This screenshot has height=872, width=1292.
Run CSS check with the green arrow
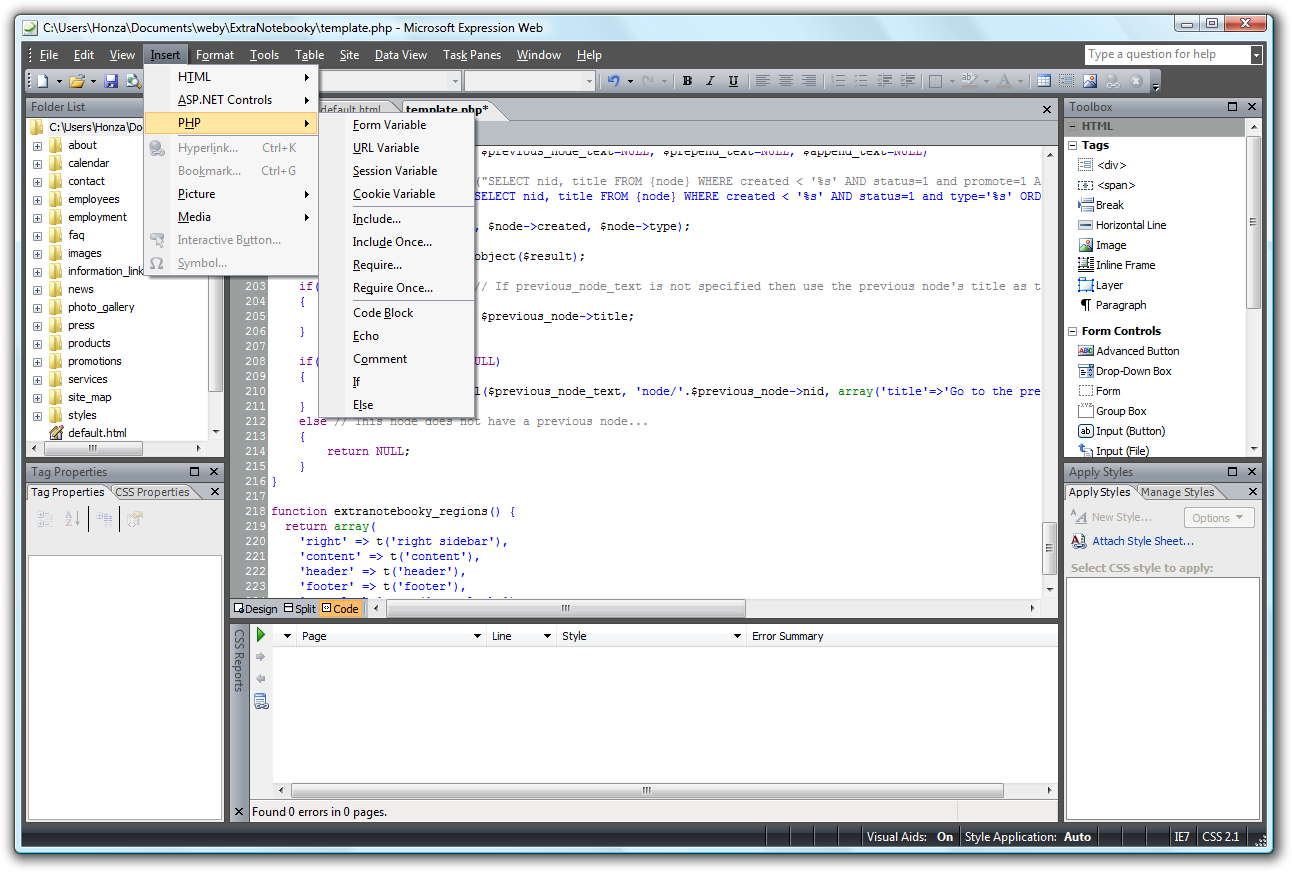(260, 634)
